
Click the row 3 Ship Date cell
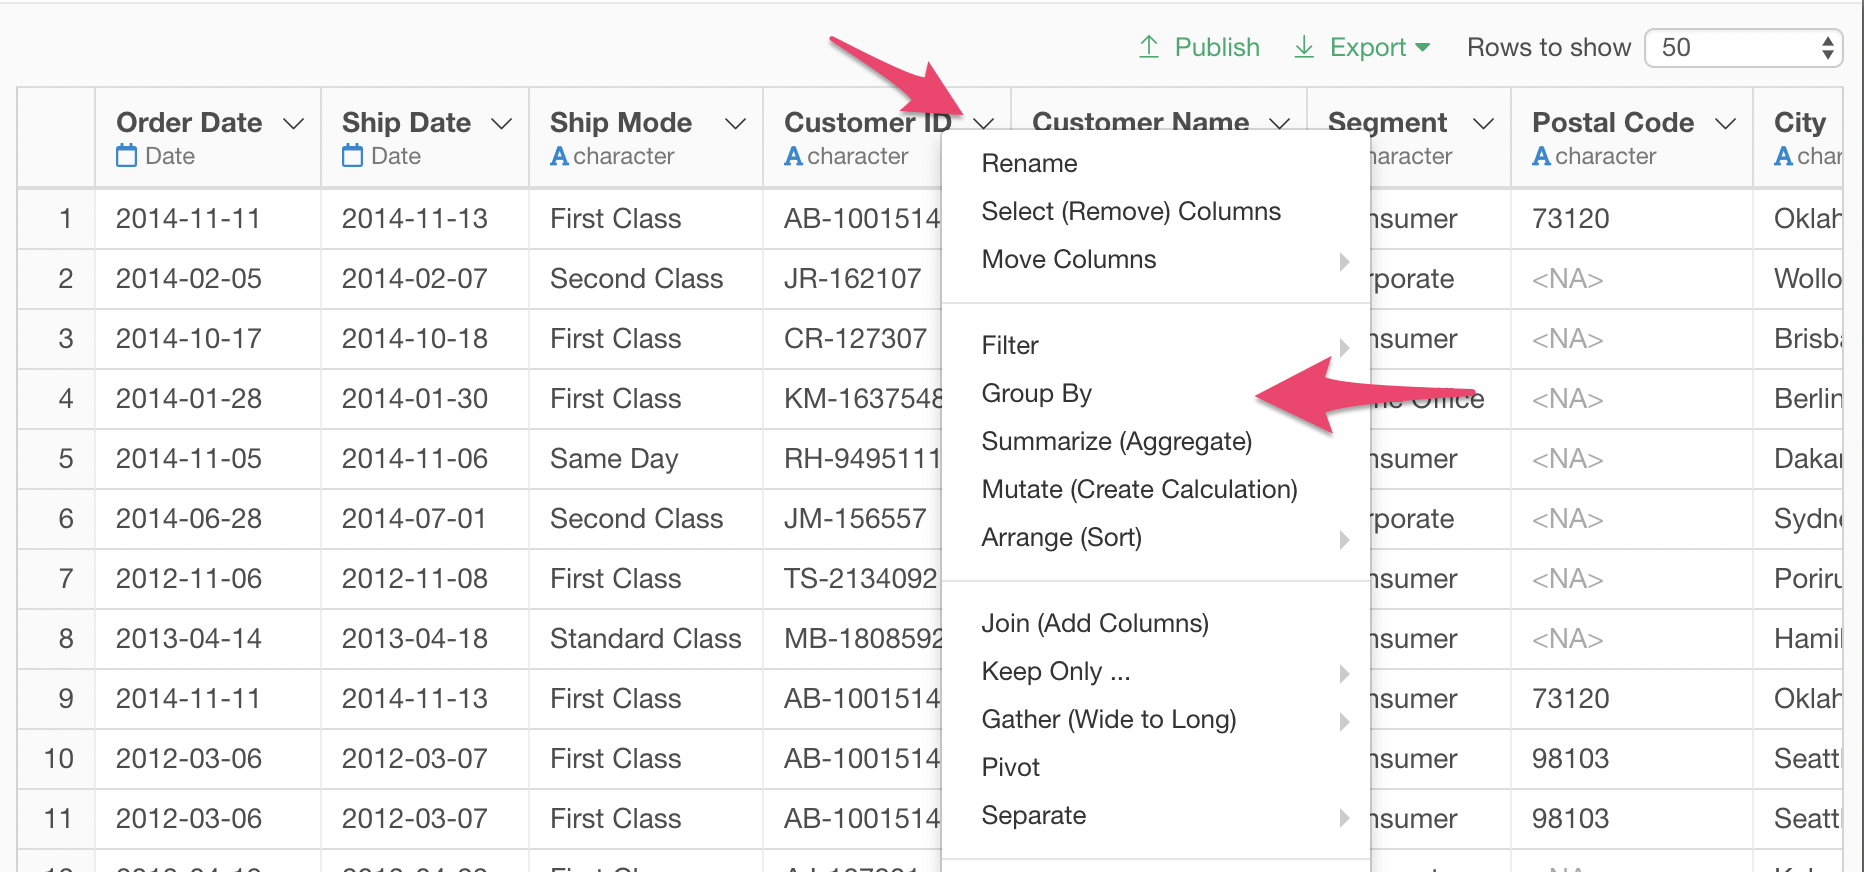click(x=414, y=338)
